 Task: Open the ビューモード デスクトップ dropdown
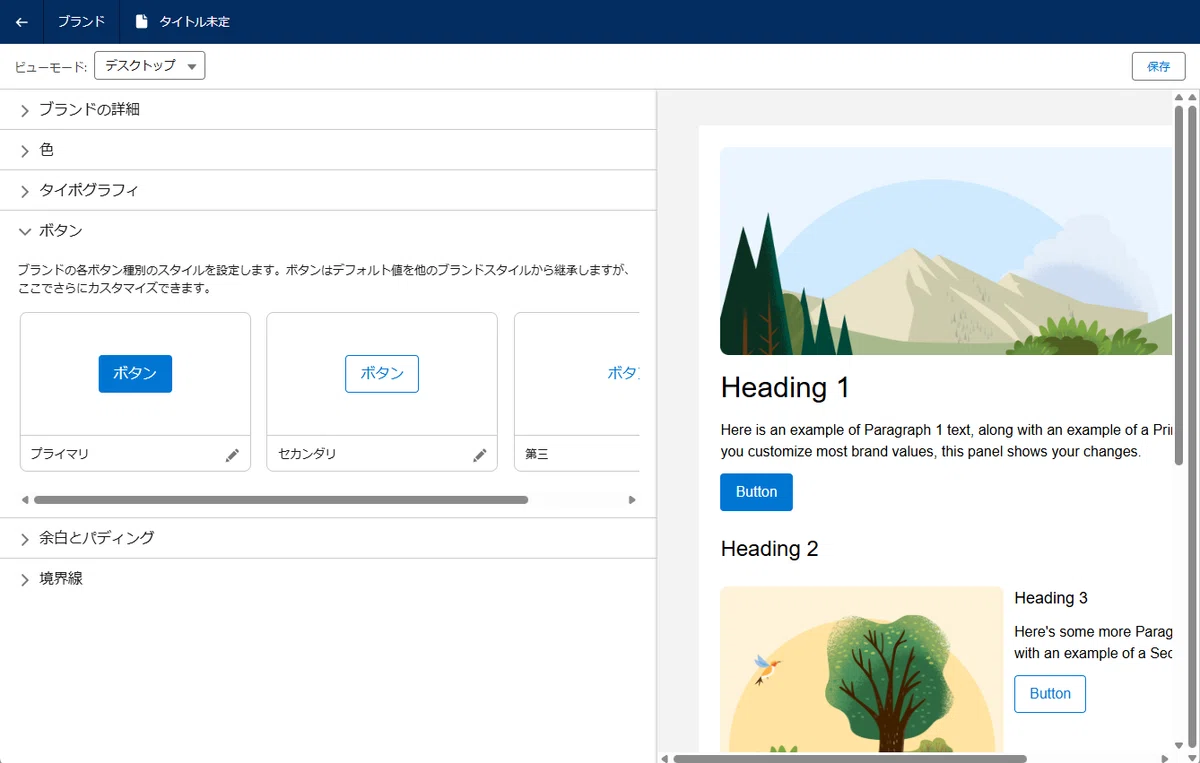pos(149,66)
